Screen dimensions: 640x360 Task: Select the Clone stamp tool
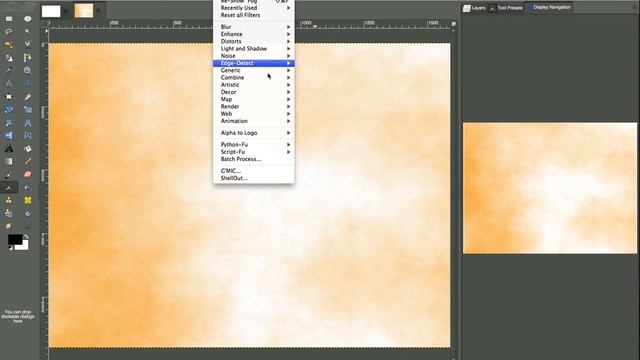click(9, 200)
